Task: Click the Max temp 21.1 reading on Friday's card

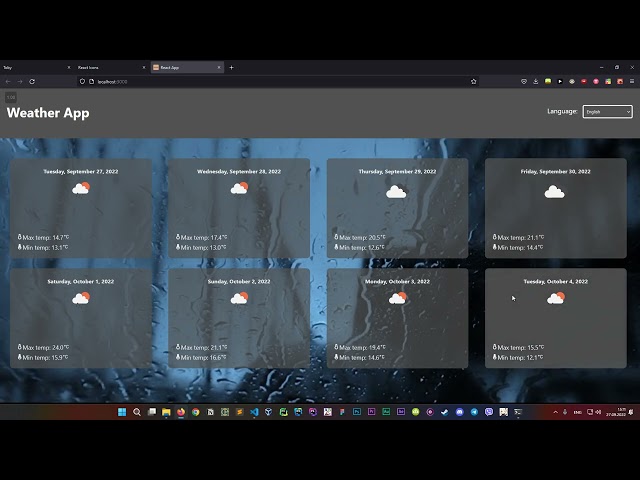Action: pyautogui.click(x=520, y=237)
